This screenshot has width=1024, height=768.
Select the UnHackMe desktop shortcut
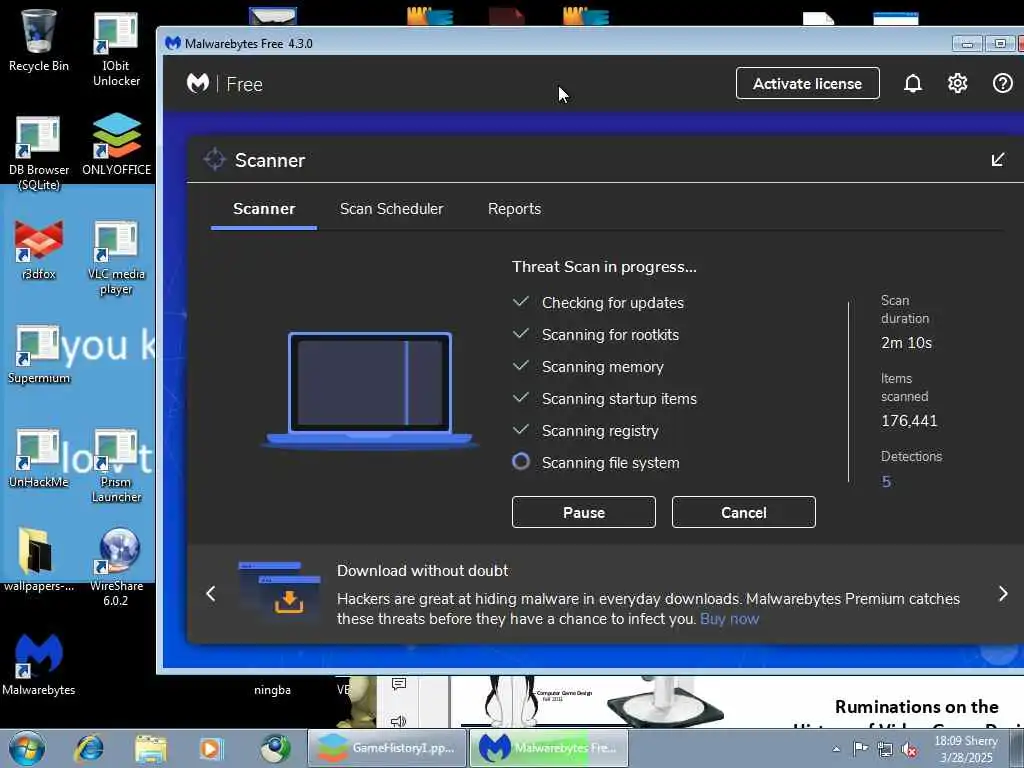39,458
